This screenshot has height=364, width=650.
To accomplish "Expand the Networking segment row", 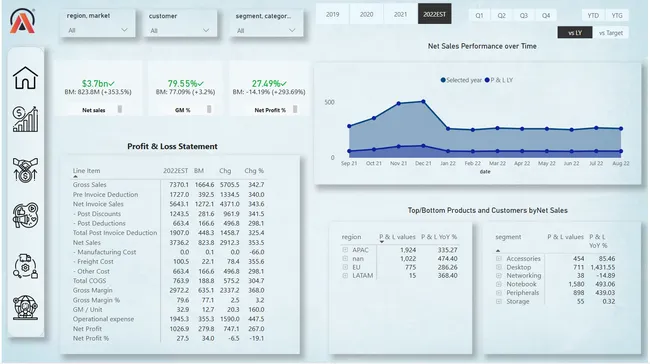I will tap(499, 276).
